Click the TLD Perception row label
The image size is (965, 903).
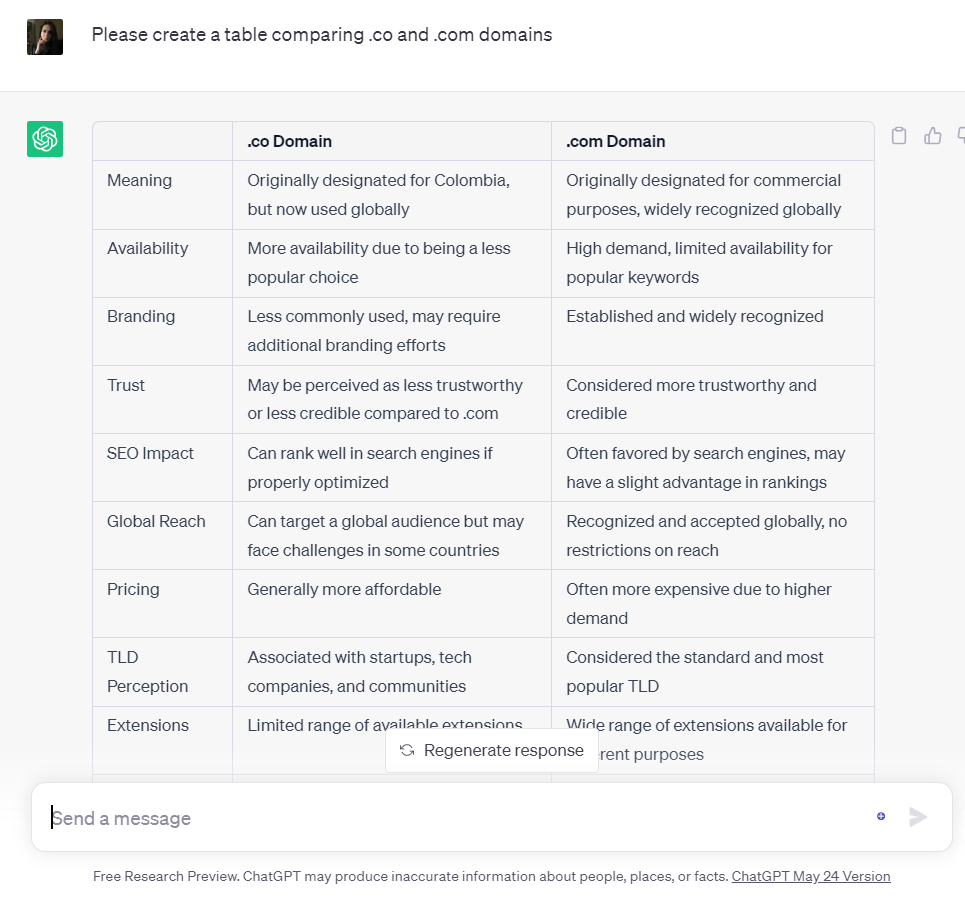click(148, 671)
